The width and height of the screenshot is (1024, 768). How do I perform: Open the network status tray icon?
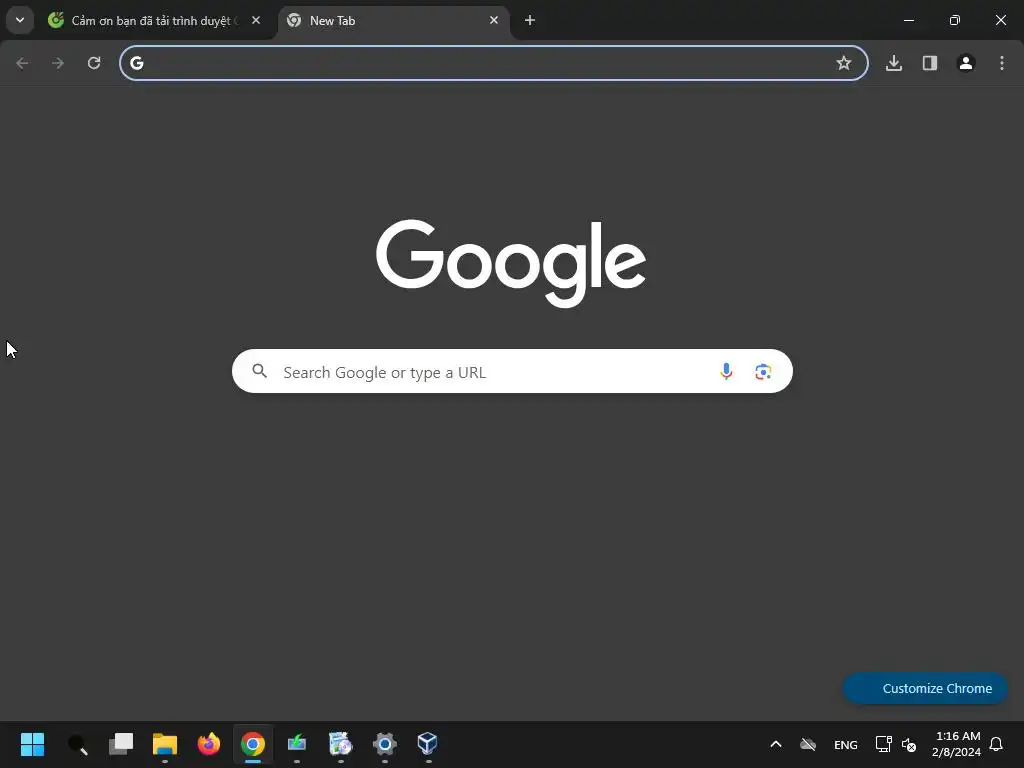(884, 744)
